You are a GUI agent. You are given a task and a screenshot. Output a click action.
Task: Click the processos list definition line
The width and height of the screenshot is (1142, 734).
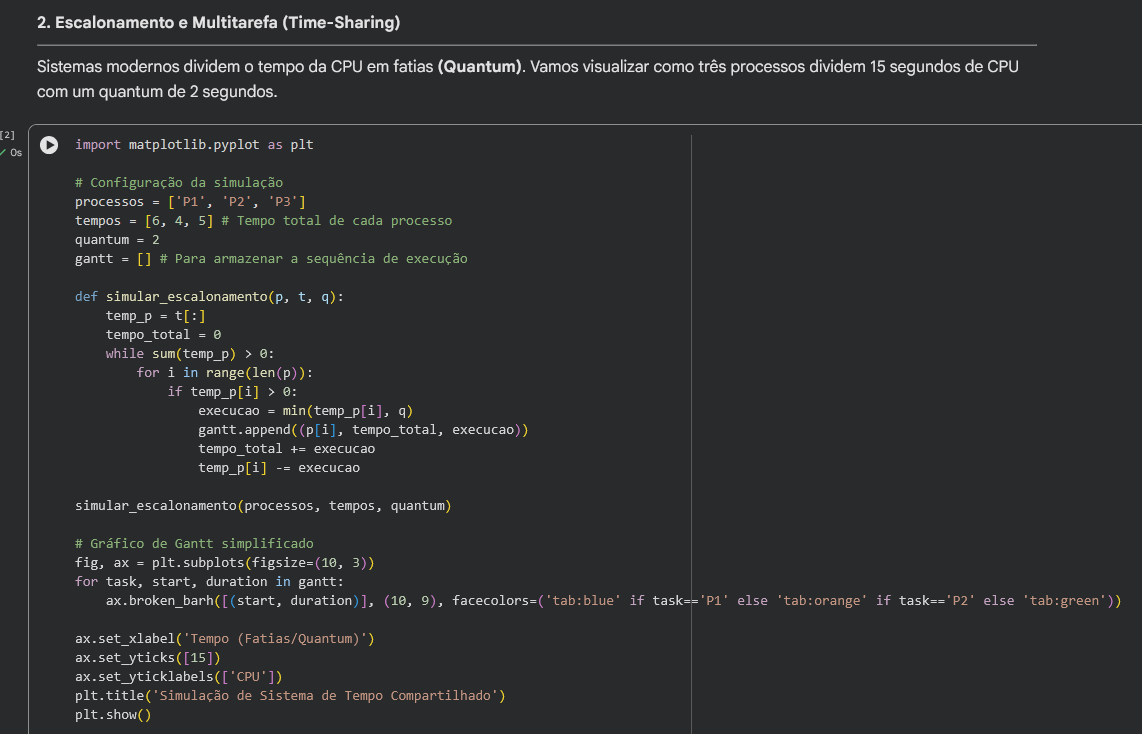[x=183, y=202]
